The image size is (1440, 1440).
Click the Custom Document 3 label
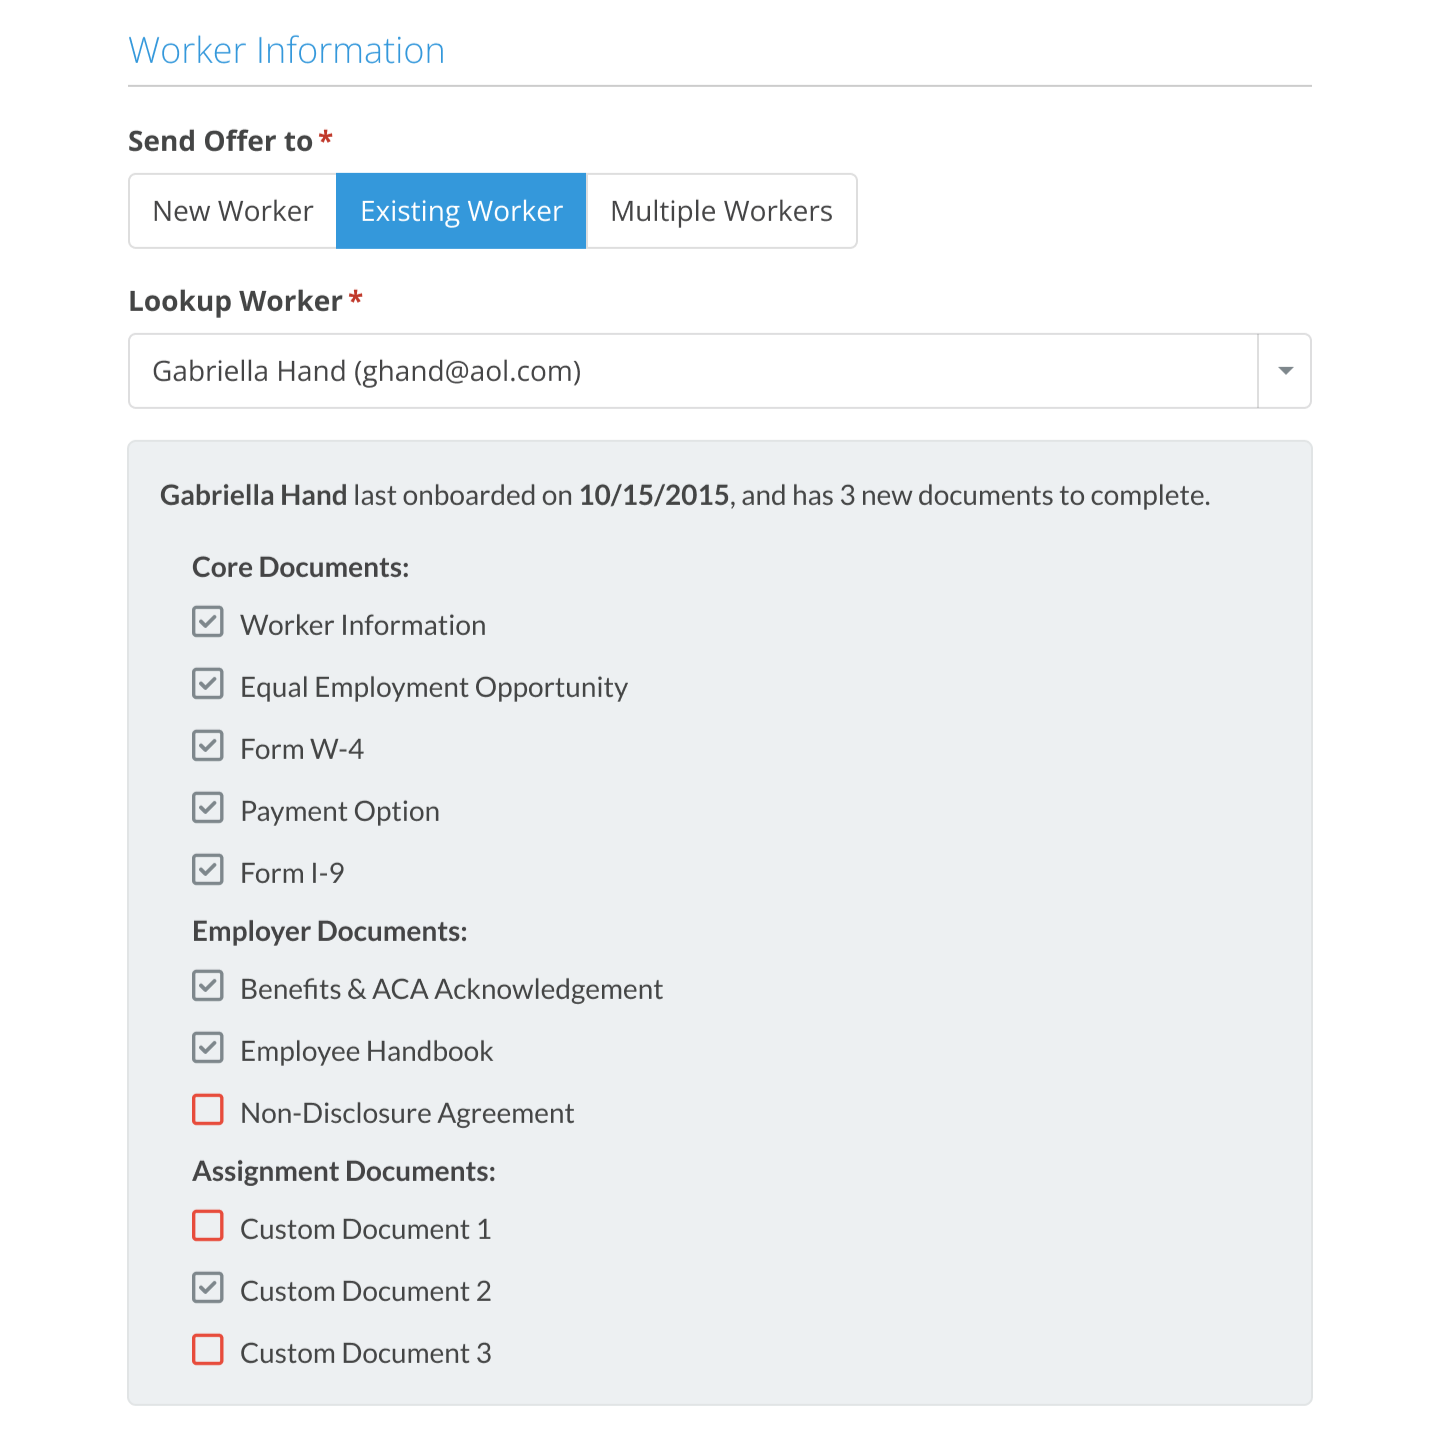pos(366,1353)
